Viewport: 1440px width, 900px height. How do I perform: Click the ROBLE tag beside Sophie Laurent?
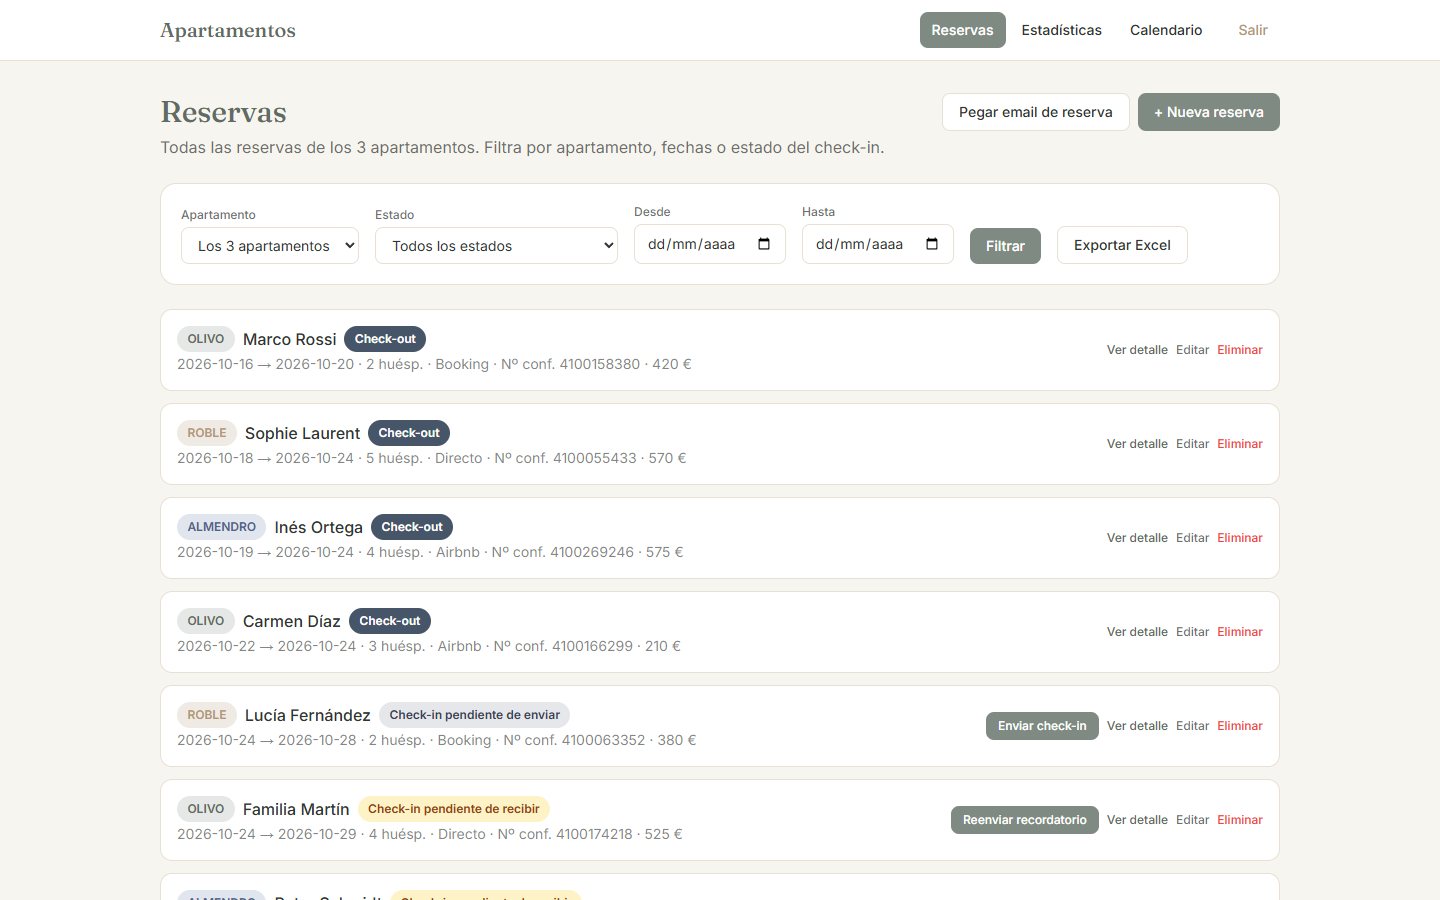pos(207,433)
